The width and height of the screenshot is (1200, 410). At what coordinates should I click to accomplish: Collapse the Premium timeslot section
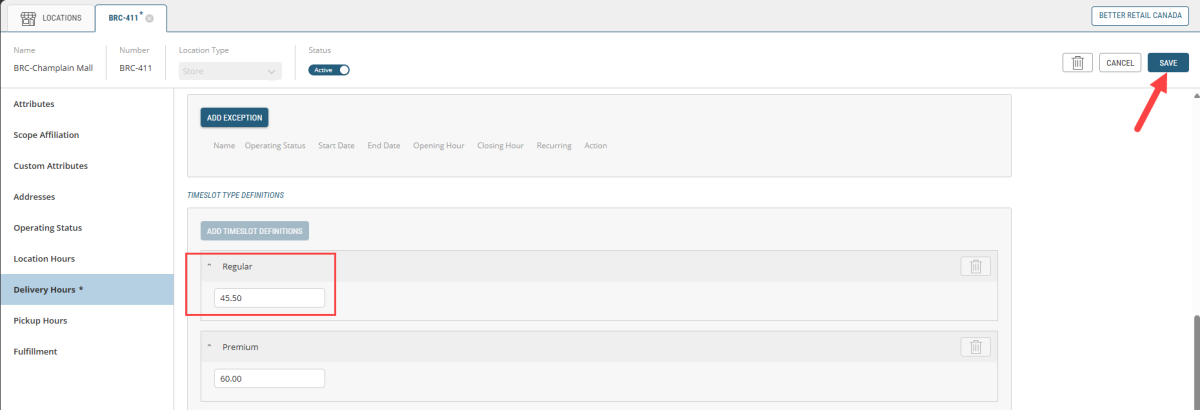(210, 347)
